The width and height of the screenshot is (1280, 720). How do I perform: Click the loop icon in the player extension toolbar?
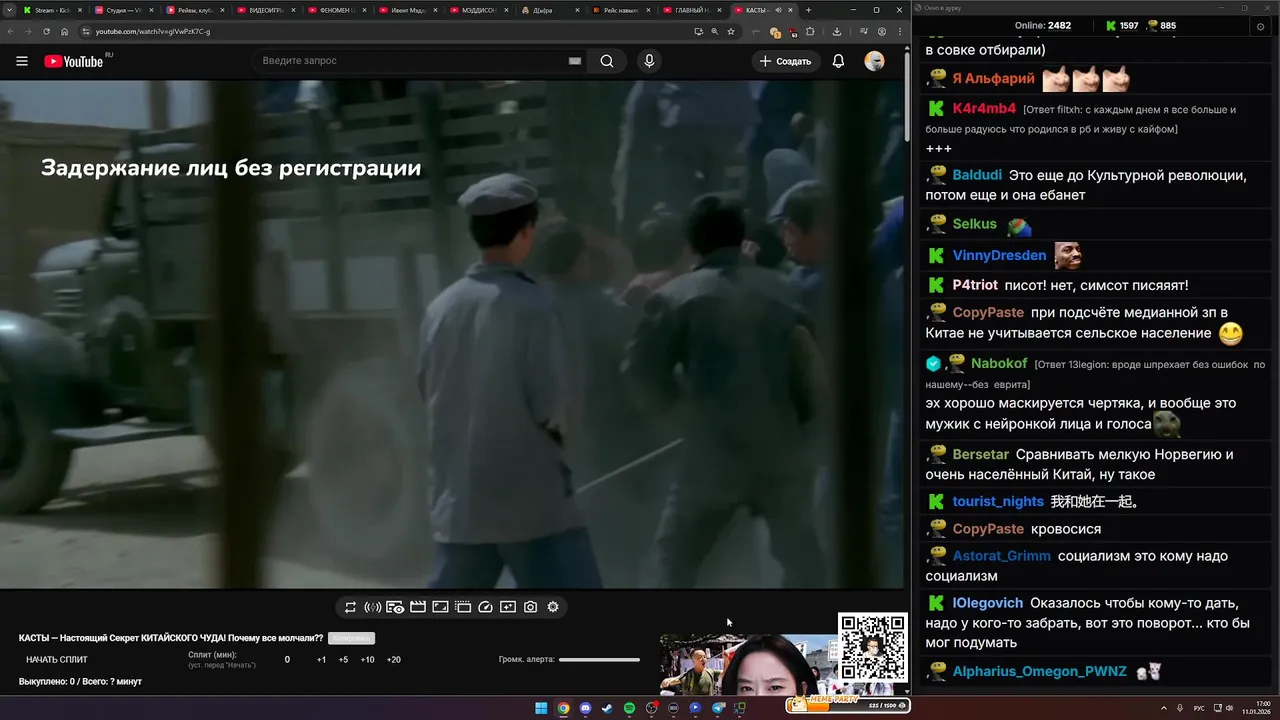(350, 607)
